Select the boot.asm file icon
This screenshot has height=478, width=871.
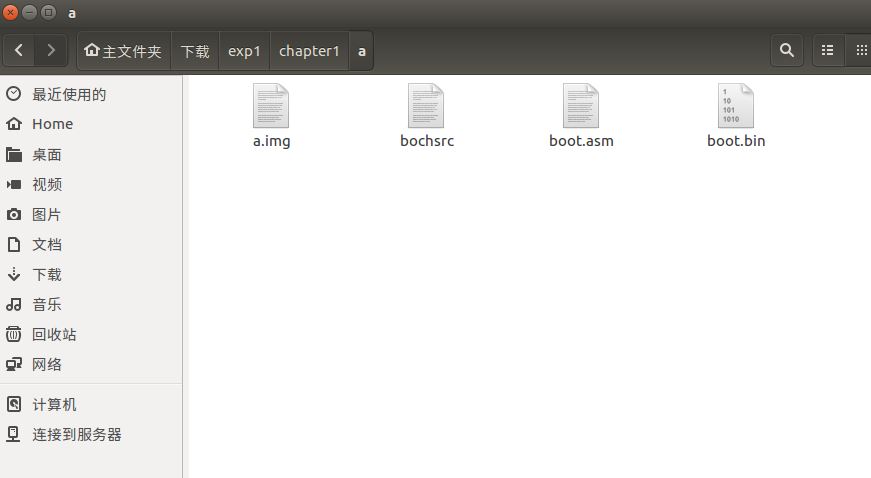pos(581,105)
